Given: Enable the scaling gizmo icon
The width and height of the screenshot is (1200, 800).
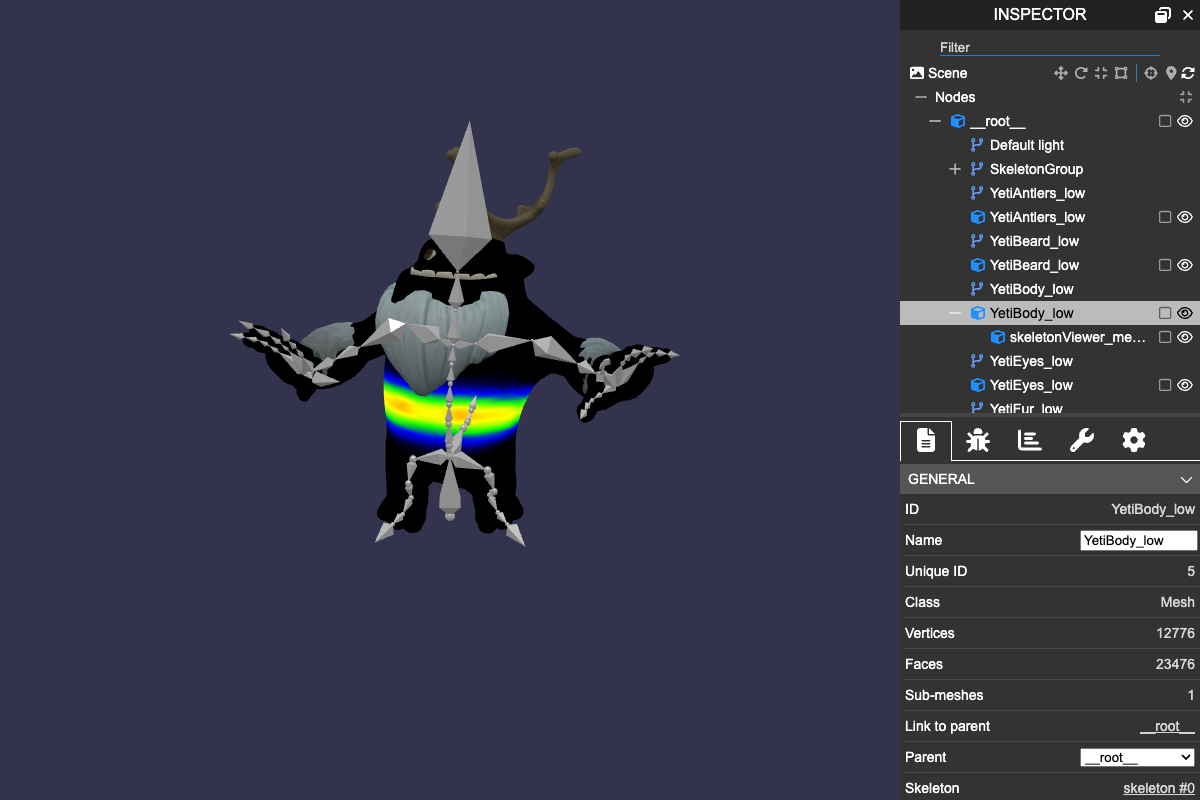Looking at the screenshot, I should point(1101,73).
